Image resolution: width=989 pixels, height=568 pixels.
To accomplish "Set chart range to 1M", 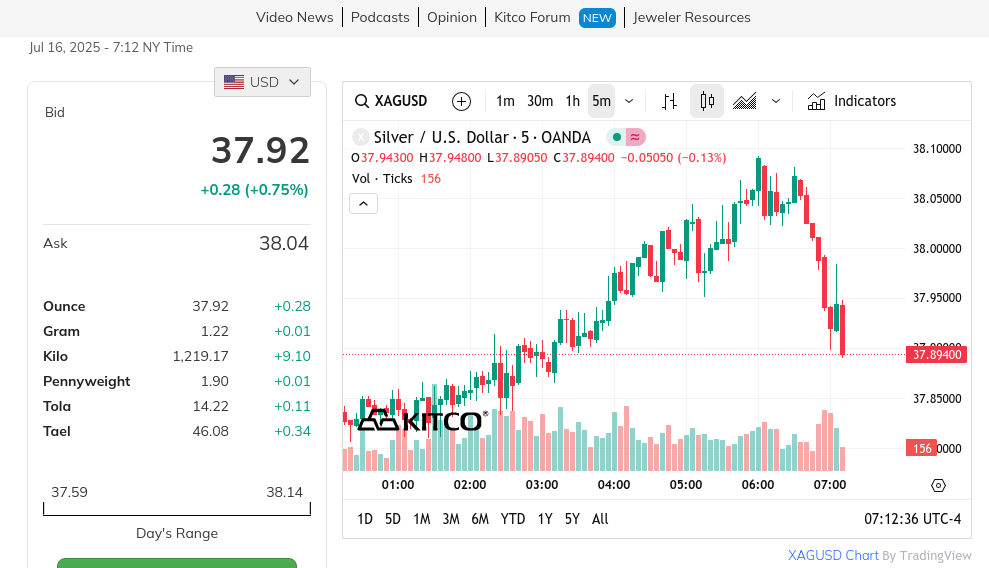I will pos(422,519).
